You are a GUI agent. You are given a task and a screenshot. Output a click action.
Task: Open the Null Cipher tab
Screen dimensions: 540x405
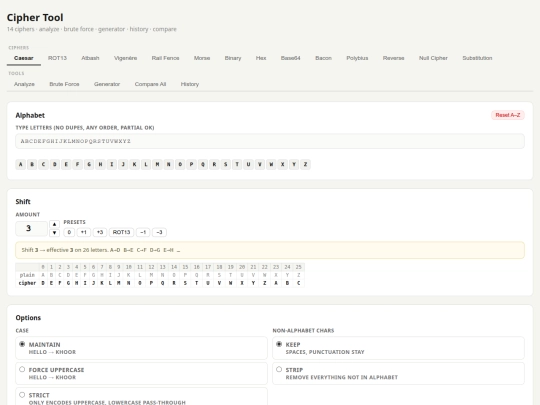point(433,58)
